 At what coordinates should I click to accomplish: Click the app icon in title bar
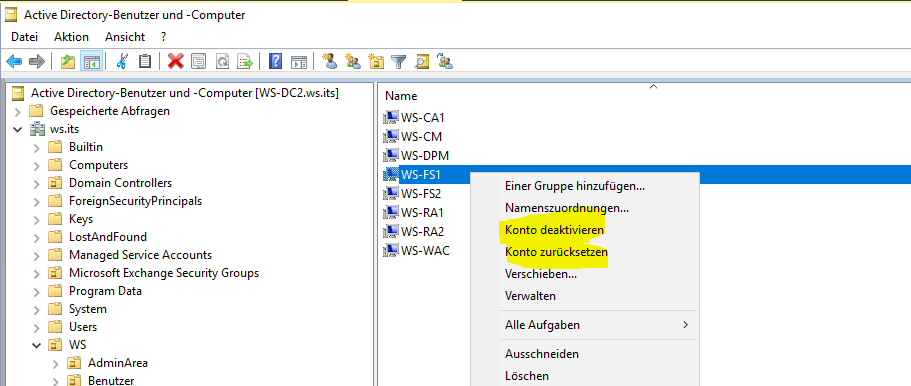[12, 15]
